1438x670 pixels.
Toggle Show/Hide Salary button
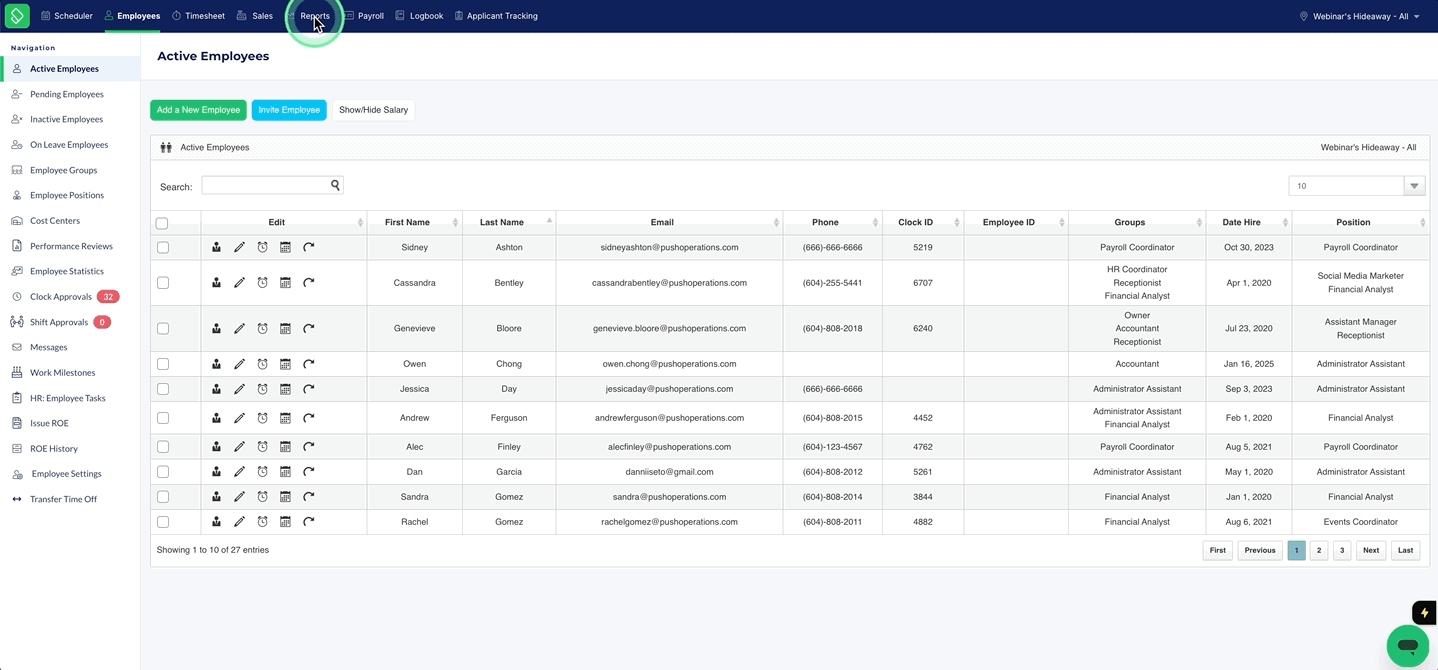tap(373, 110)
